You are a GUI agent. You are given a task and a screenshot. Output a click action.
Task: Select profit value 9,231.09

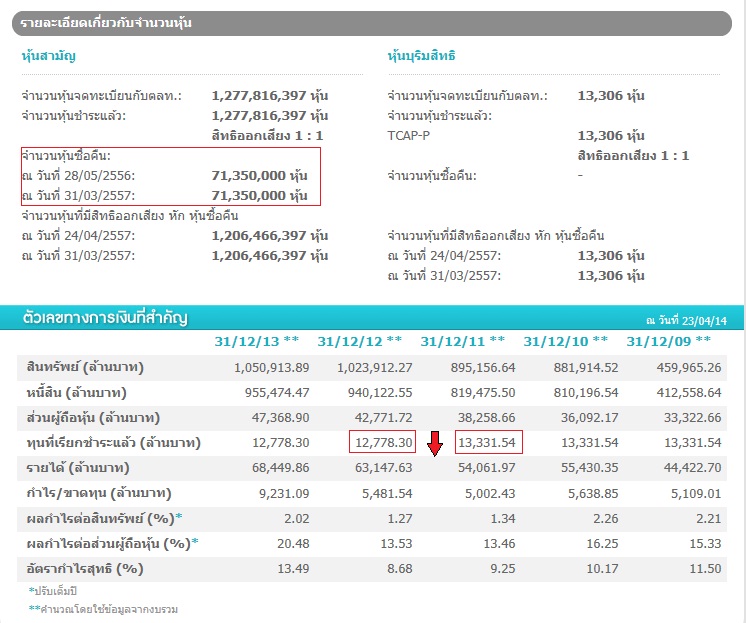pyautogui.click(x=284, y=494)
